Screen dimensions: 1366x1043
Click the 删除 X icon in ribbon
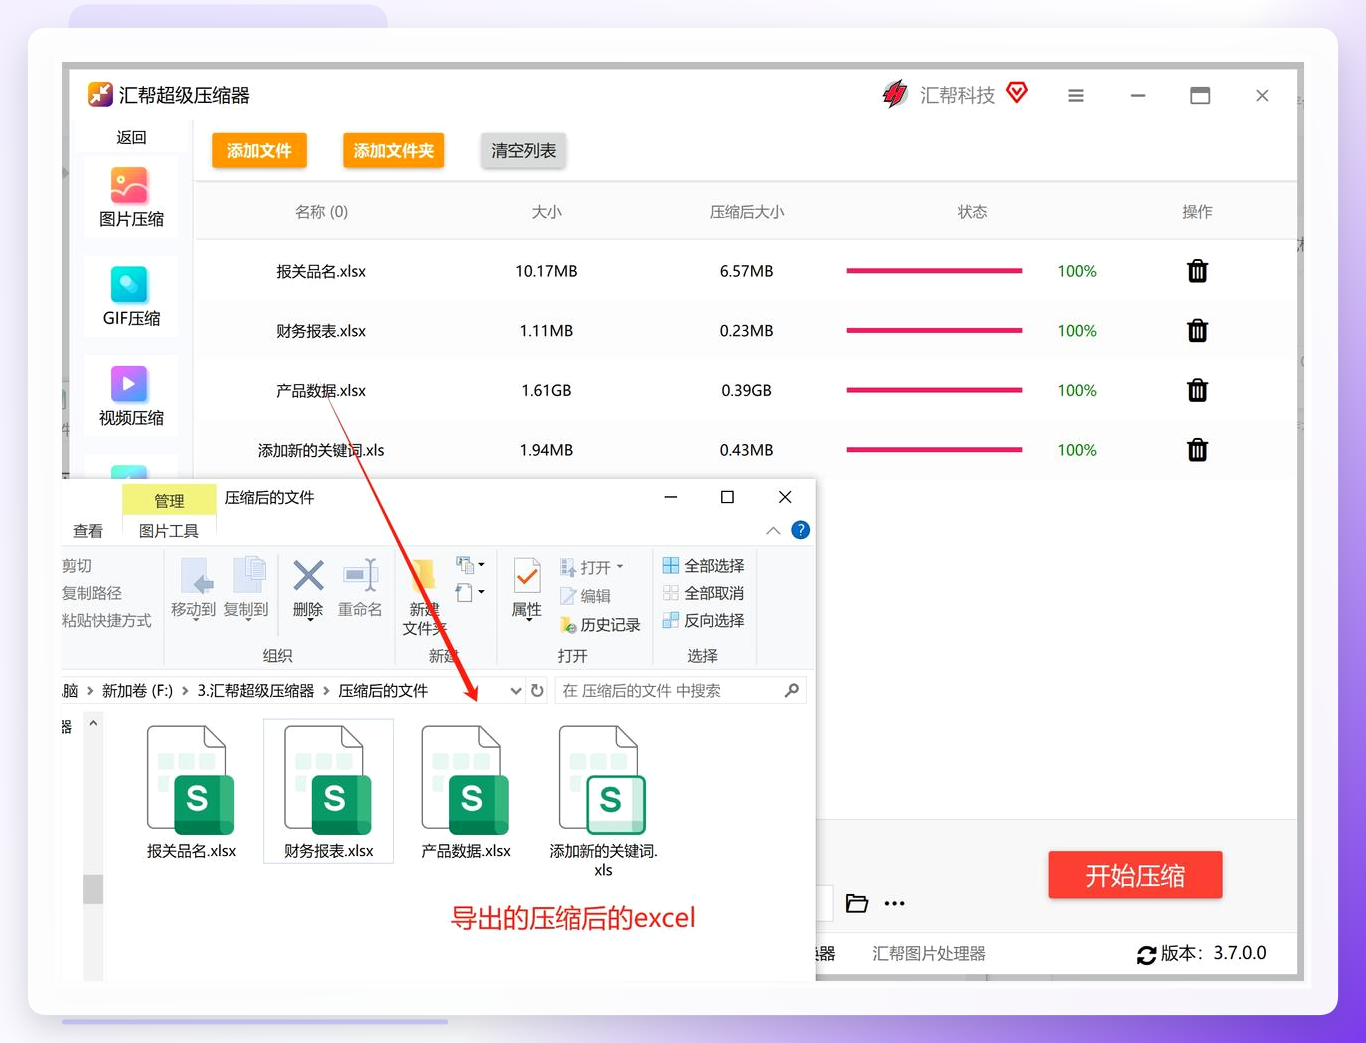(308, 575)
